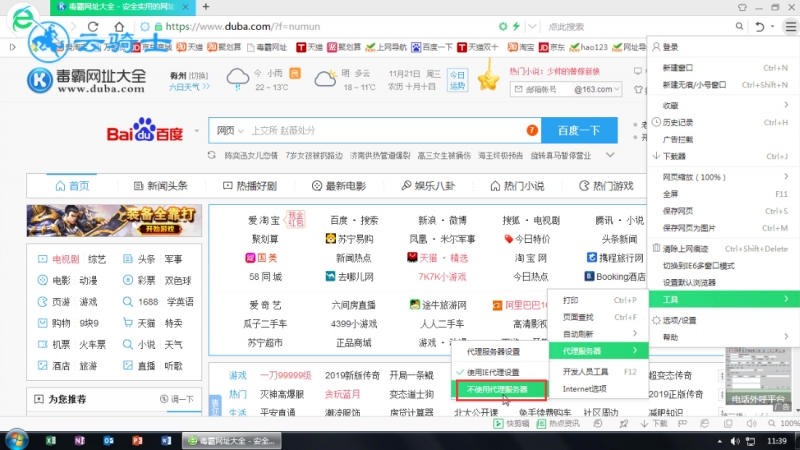Click the browser address bar URL

pyautogui.click(x=243, y=27)
